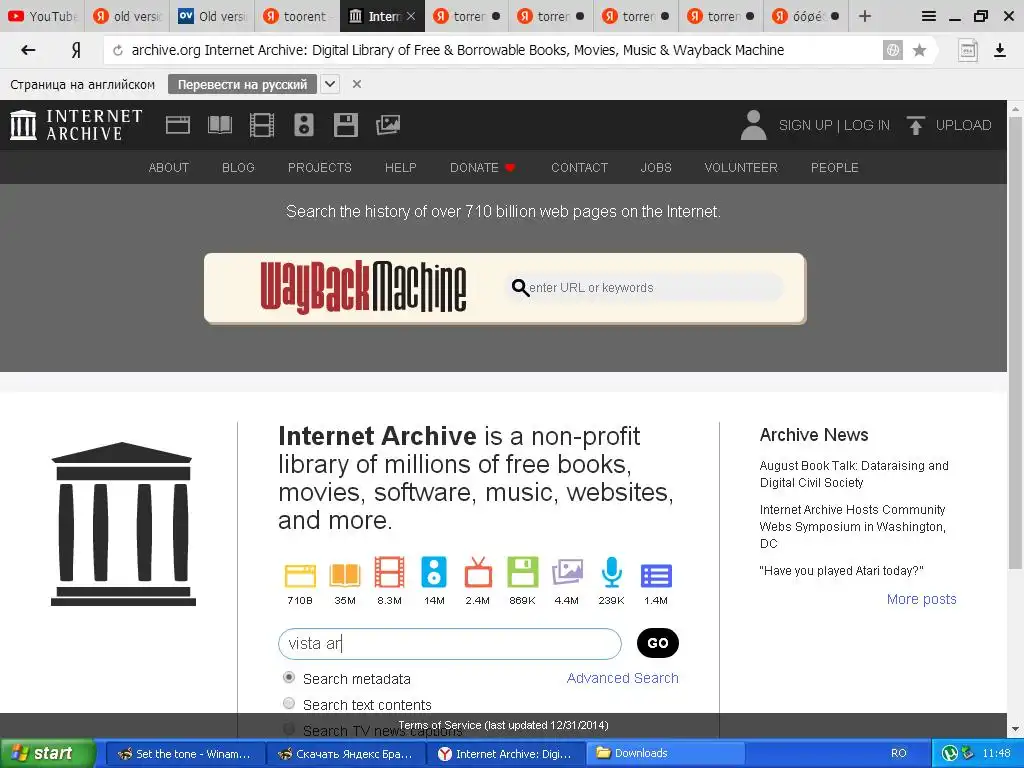
Task: Open the Downloads taskbar item
Action: tap(665, 754)
